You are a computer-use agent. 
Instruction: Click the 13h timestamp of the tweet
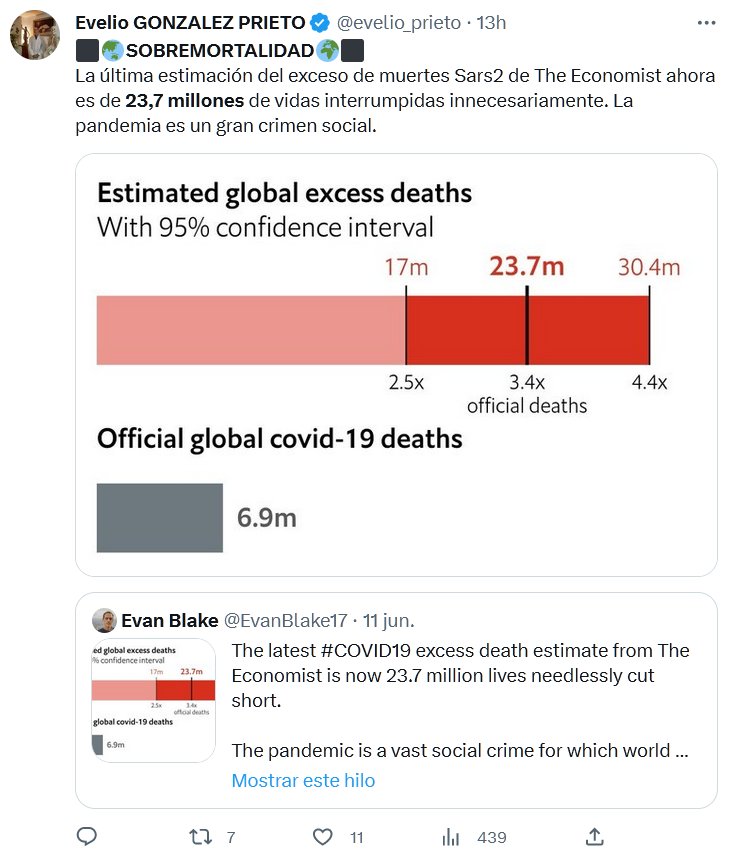coord(490,22)
